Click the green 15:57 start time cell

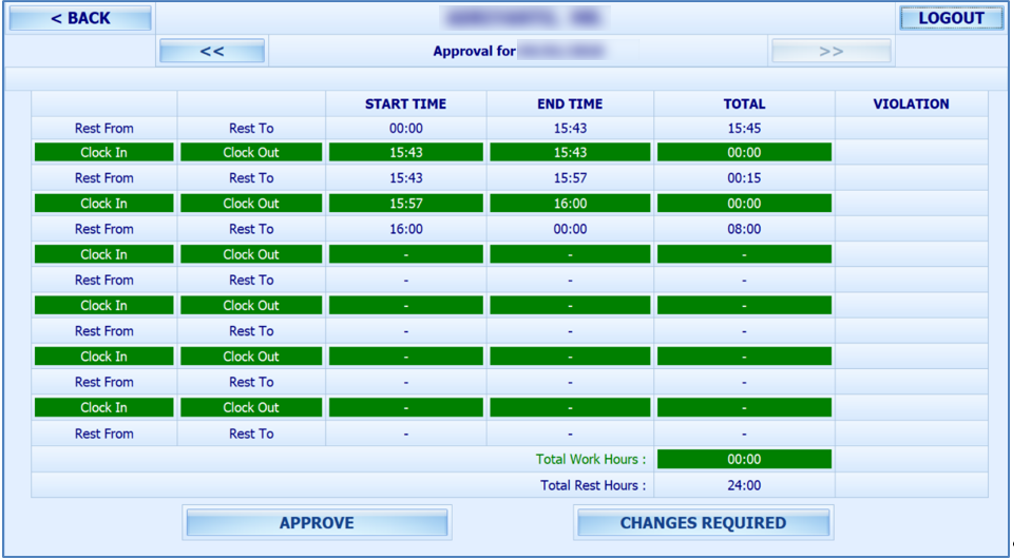click(x=406, y=203)
